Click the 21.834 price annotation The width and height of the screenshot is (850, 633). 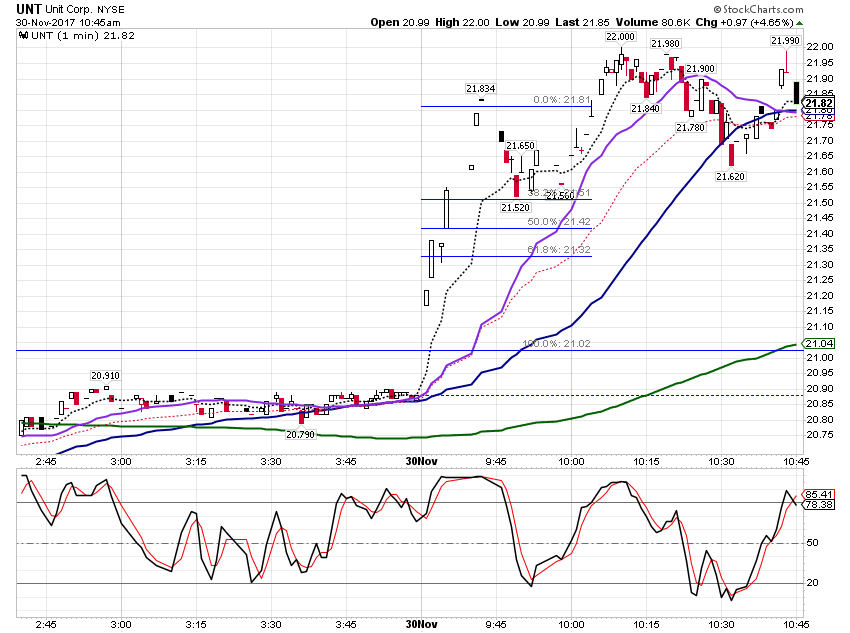pos(480,88)
